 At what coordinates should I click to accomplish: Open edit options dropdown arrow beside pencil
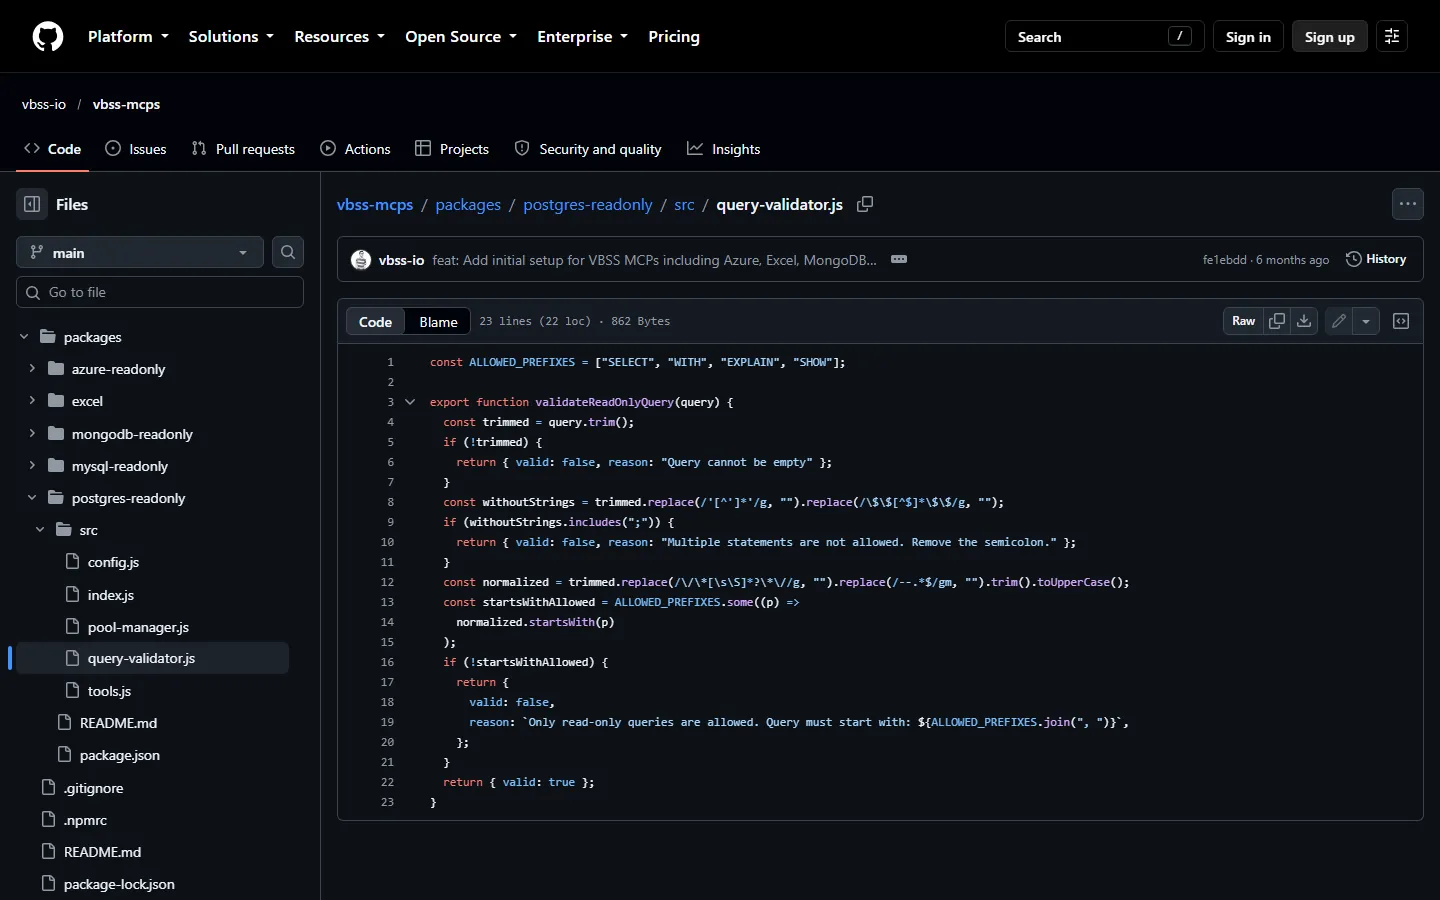(1366, 321)
